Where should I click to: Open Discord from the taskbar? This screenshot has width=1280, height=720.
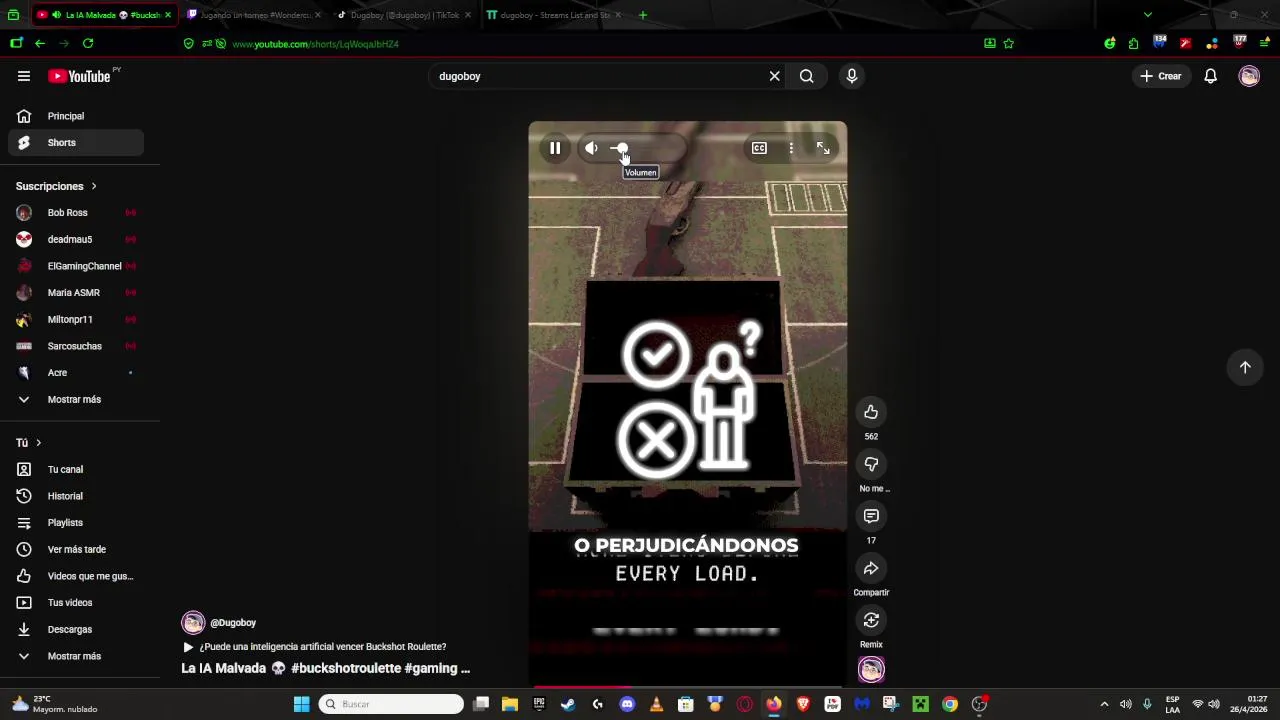627,704
